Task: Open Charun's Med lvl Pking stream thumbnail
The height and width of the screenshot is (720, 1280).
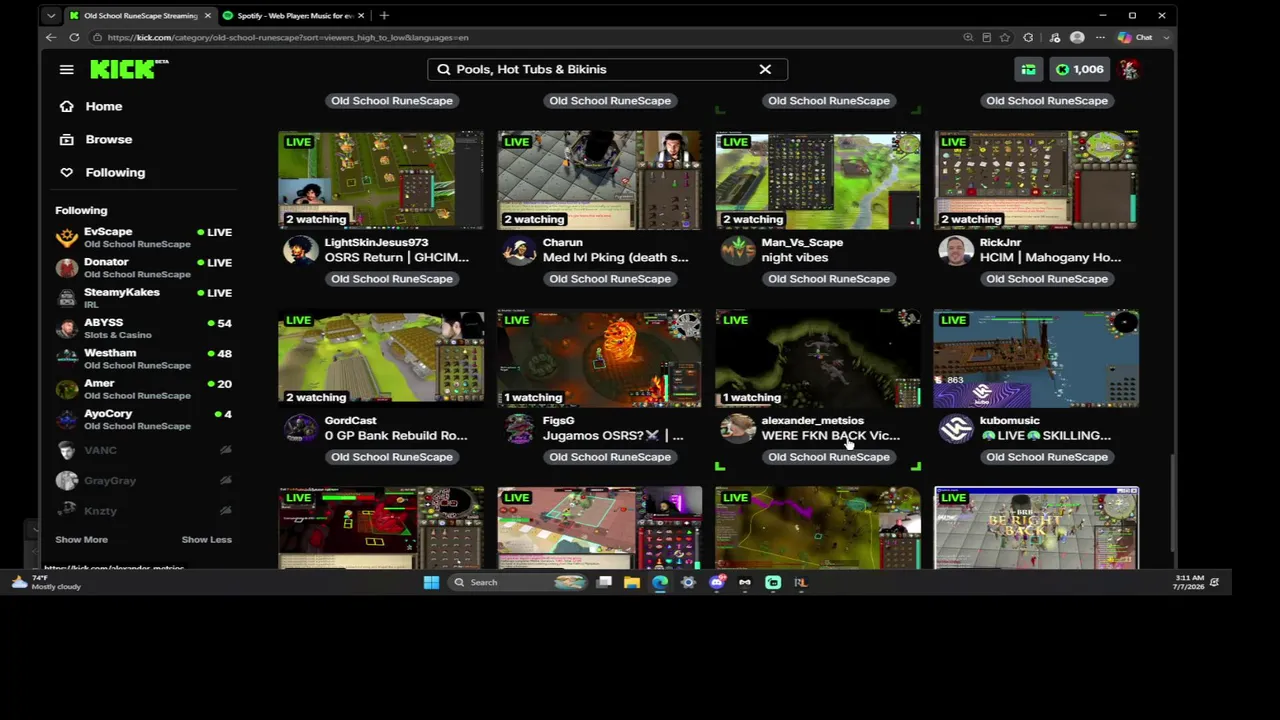Action: 599,180
